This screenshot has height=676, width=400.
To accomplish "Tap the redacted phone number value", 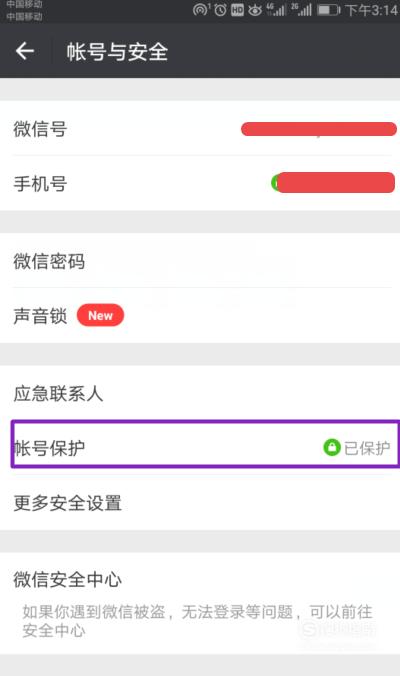I will (x=333, y=183).
